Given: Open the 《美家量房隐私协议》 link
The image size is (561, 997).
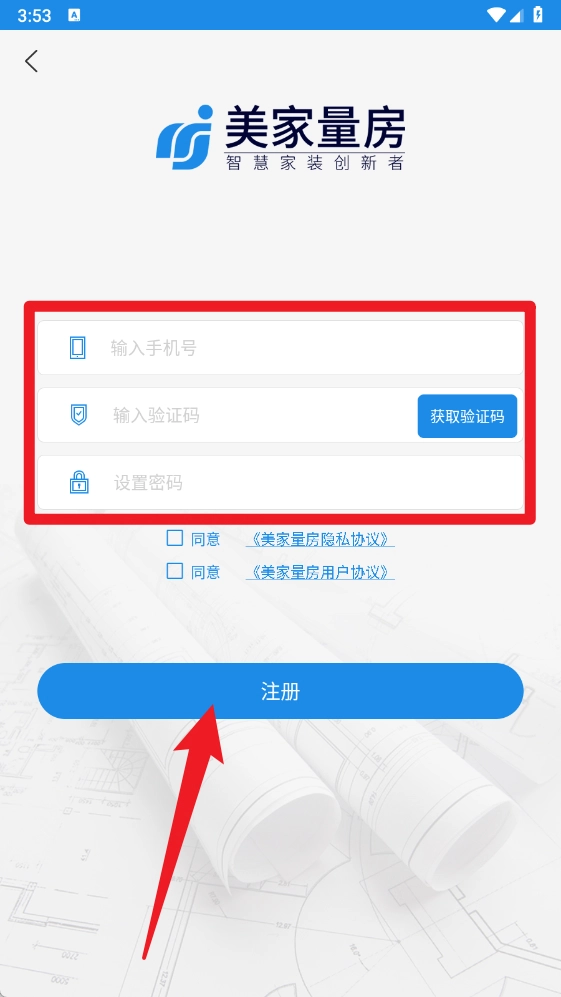Looking at the screenshot, I should 320,540.
